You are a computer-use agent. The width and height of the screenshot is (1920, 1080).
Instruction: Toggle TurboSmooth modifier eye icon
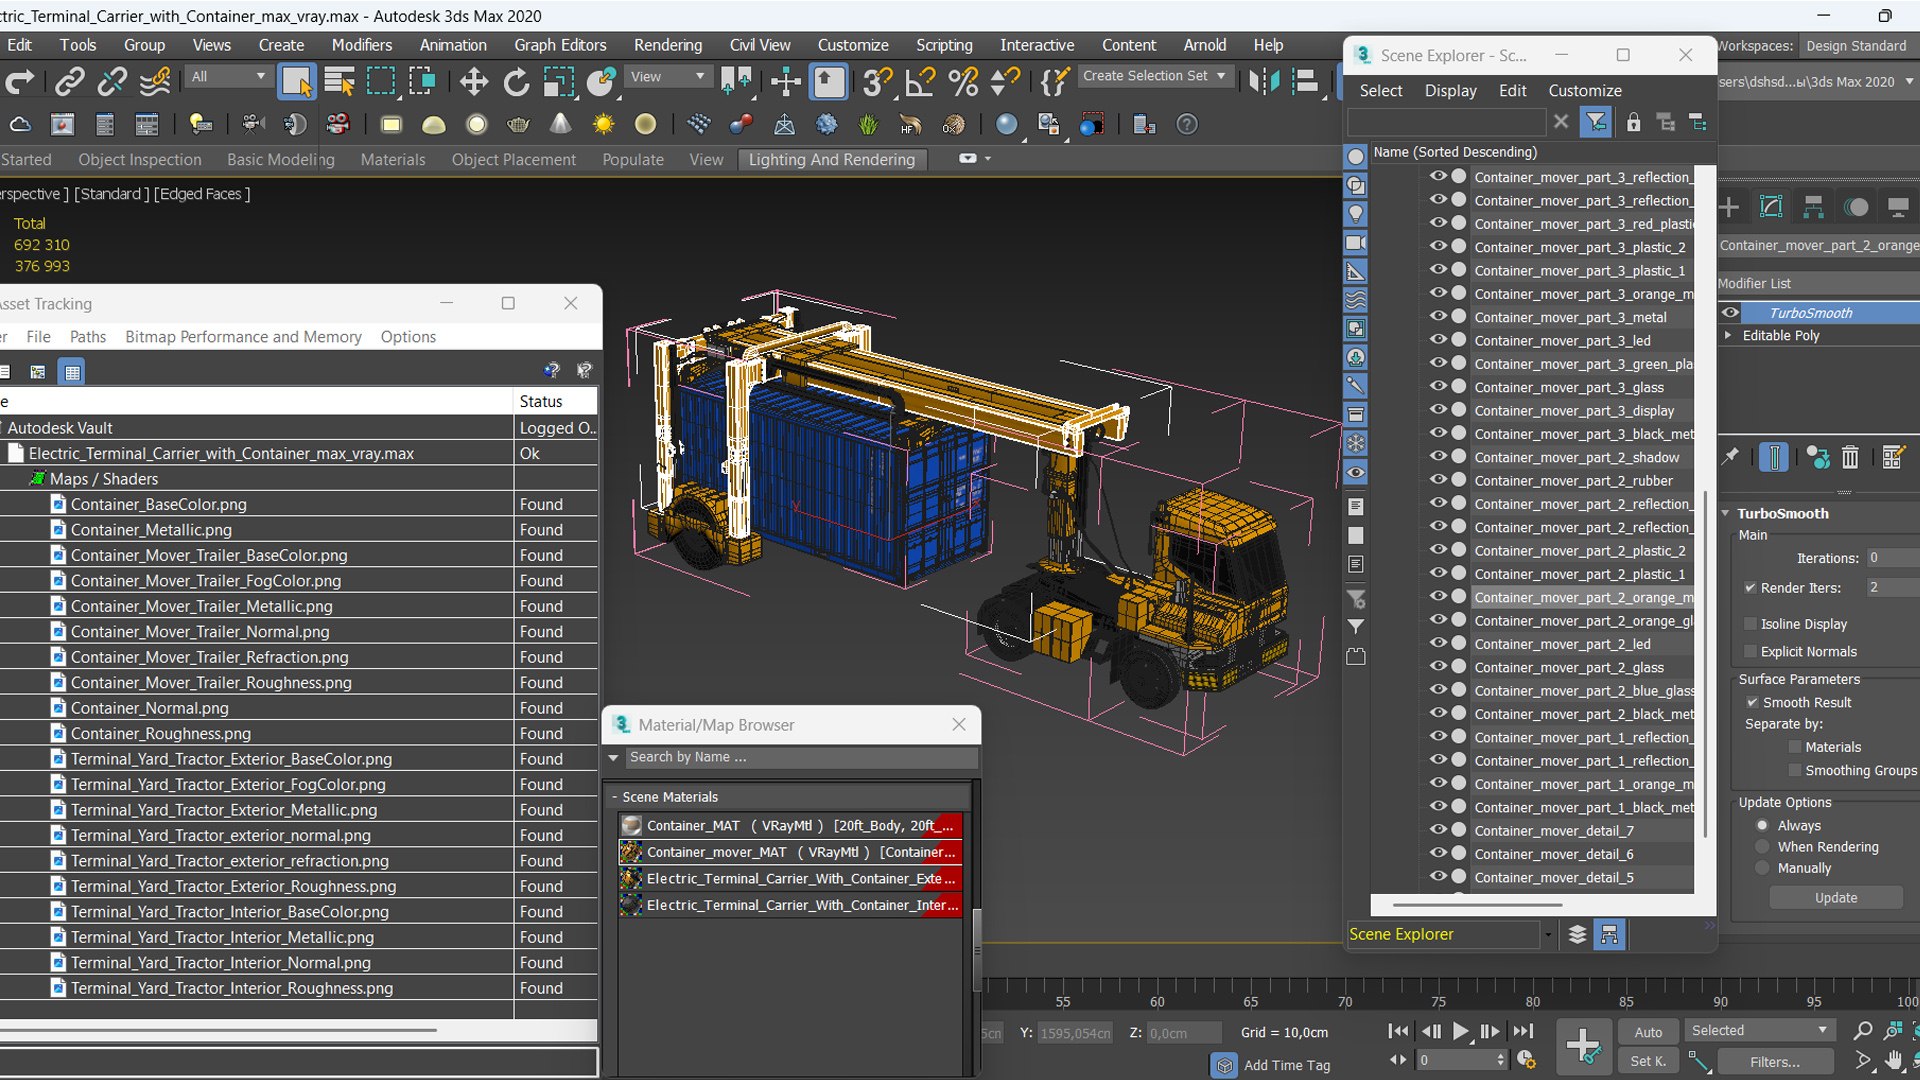1730,312
